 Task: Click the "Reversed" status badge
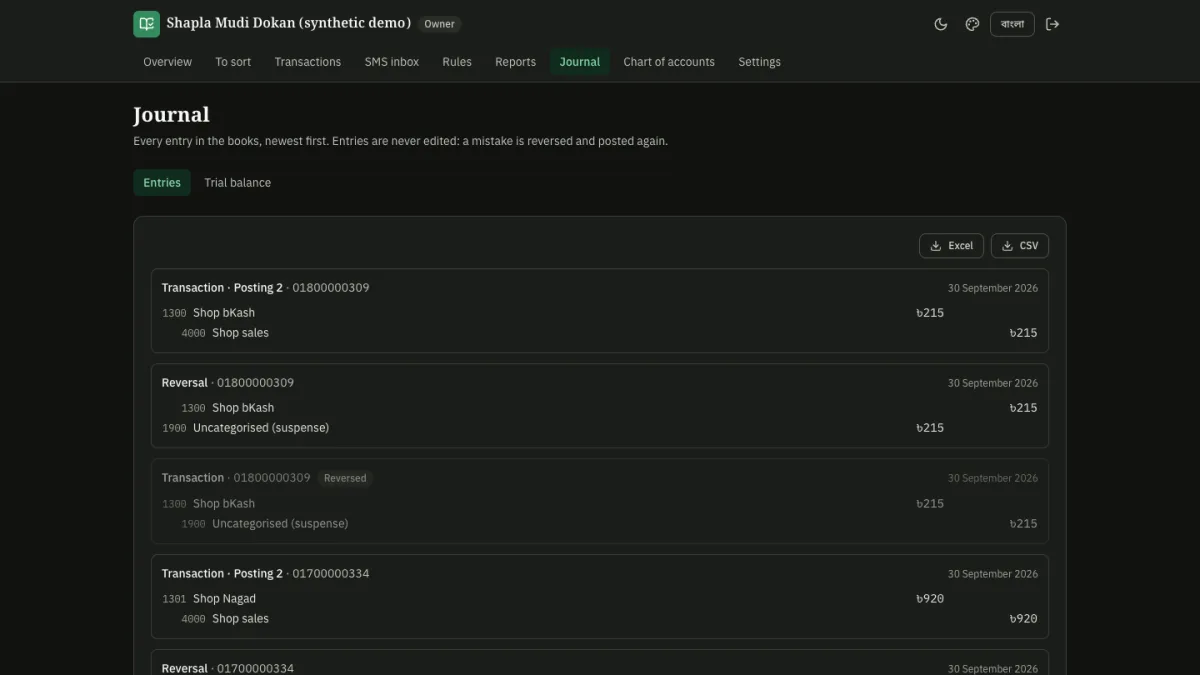[x=345, y=478]
